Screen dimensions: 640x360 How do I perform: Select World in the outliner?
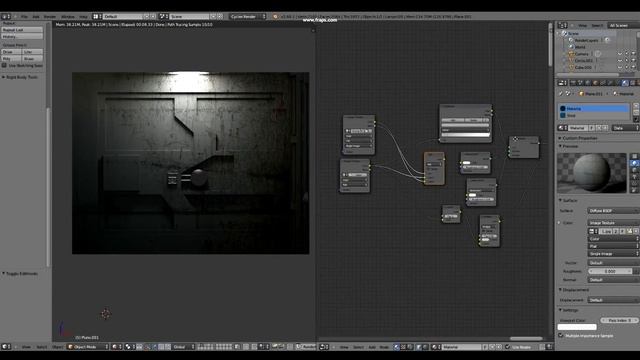(580, 47)
